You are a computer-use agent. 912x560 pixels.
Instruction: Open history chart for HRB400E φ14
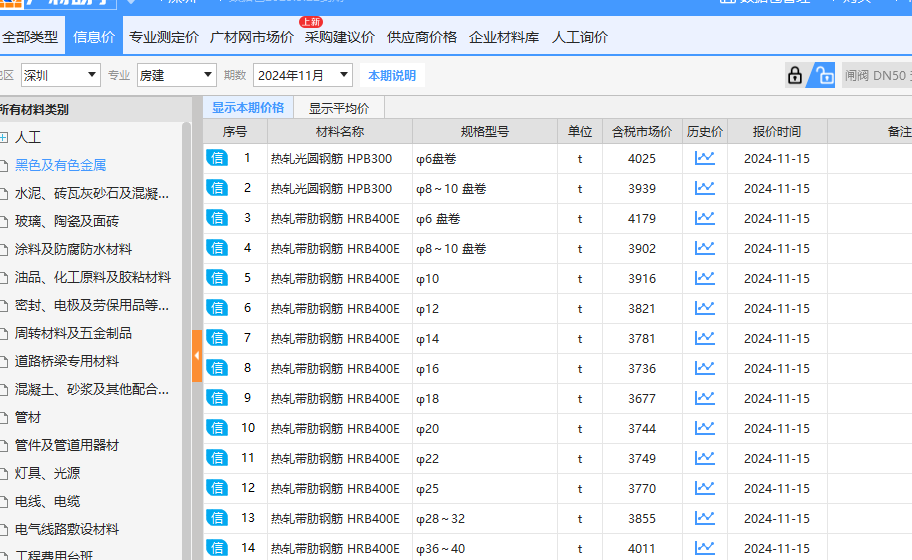[704, 338]
